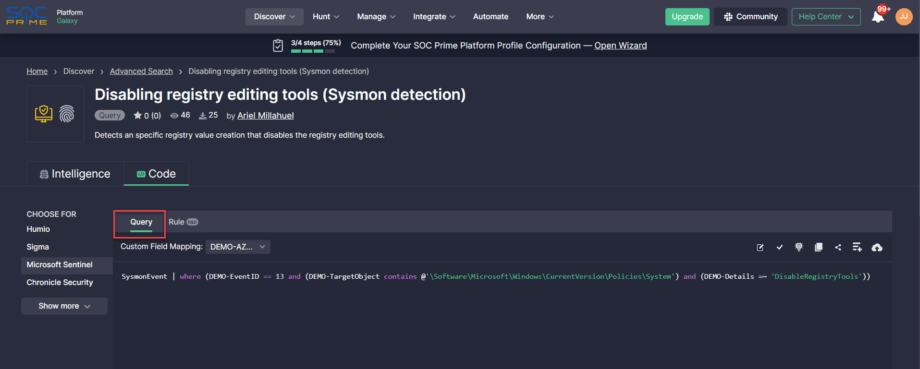This screenshot has width=920, height=369.
Task: Go to Automate in top navigation
Action: pos(491,16)
